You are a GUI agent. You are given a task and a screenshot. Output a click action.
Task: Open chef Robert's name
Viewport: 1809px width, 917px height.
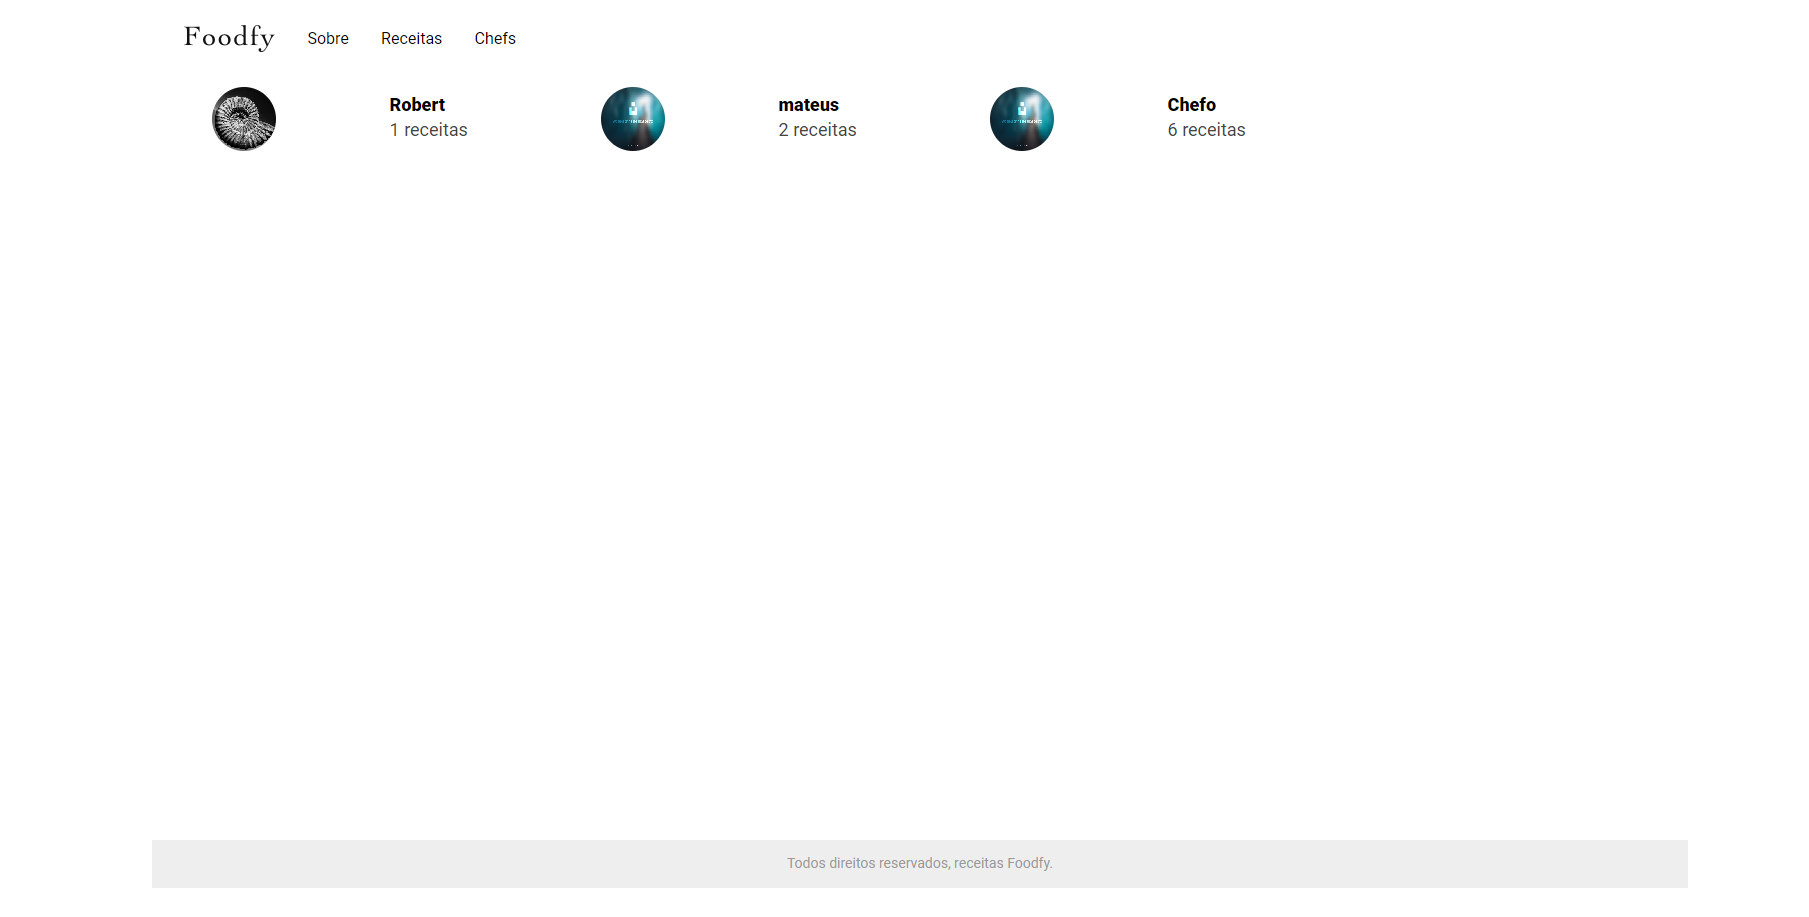[417, 105]
